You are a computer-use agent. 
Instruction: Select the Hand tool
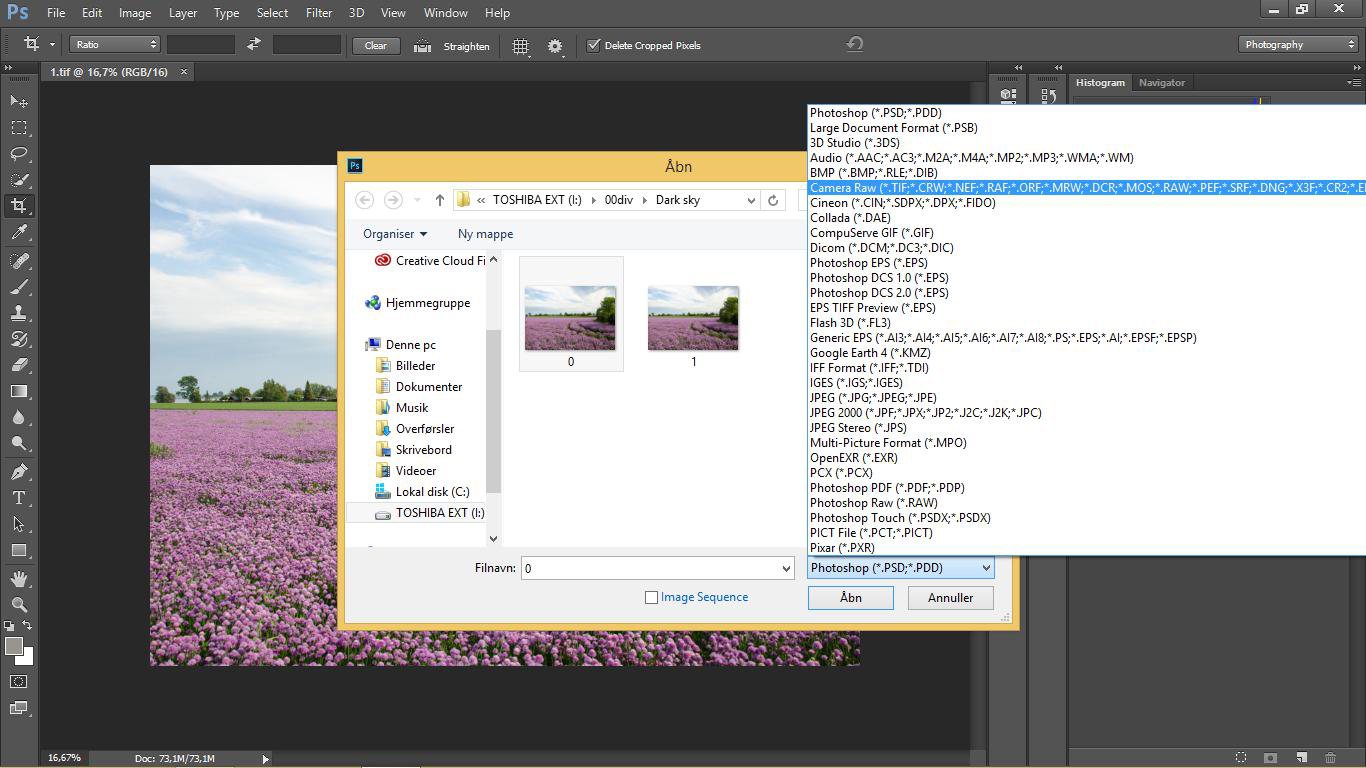pos(19,579)
